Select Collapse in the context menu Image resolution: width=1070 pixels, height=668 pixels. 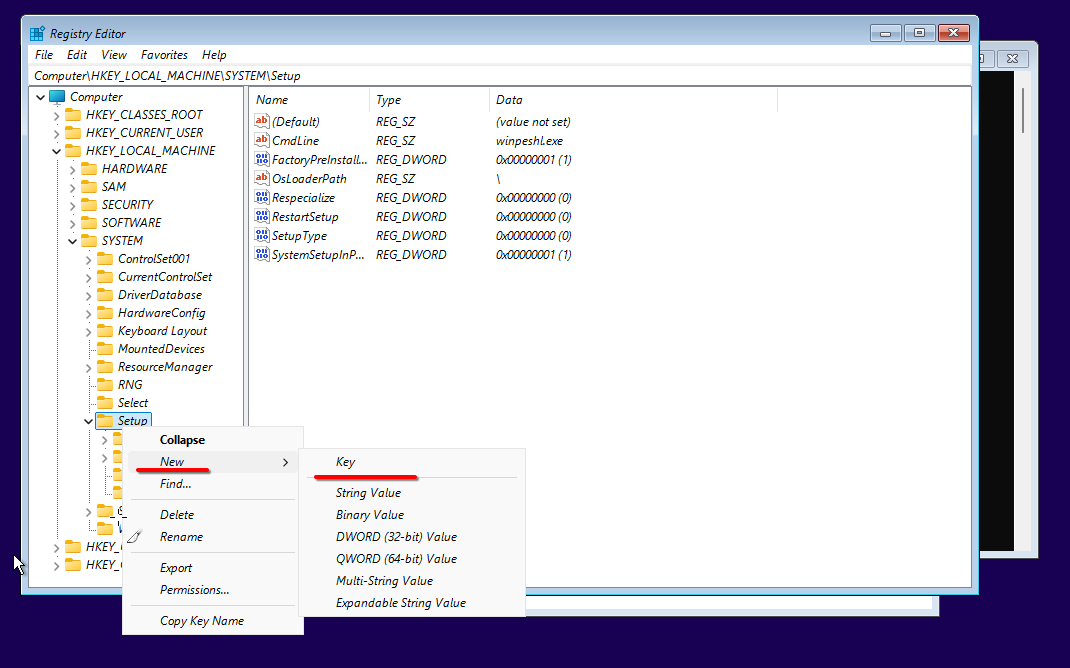click(x=213, y=440)
